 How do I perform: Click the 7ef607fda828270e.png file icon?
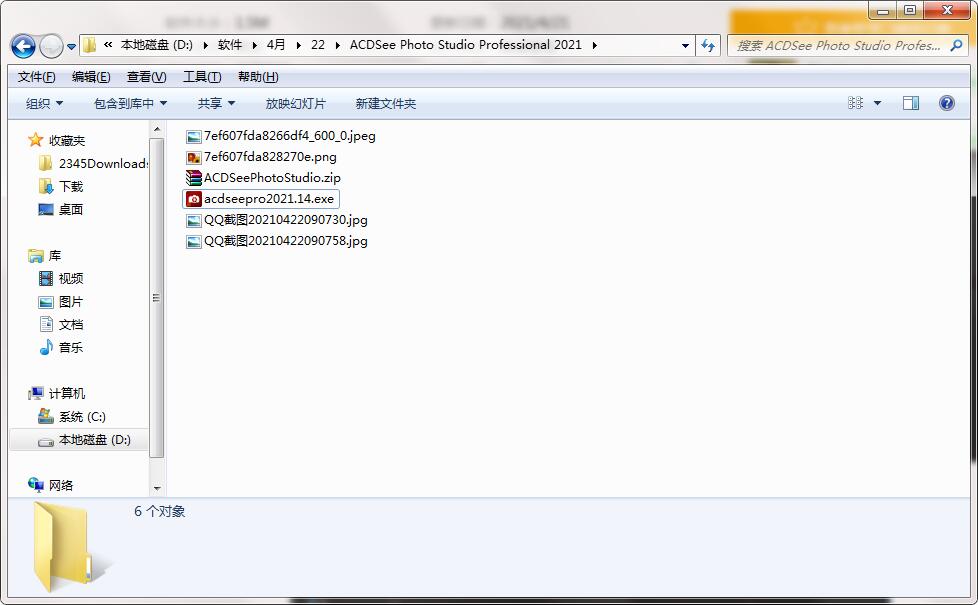point(194,157)
